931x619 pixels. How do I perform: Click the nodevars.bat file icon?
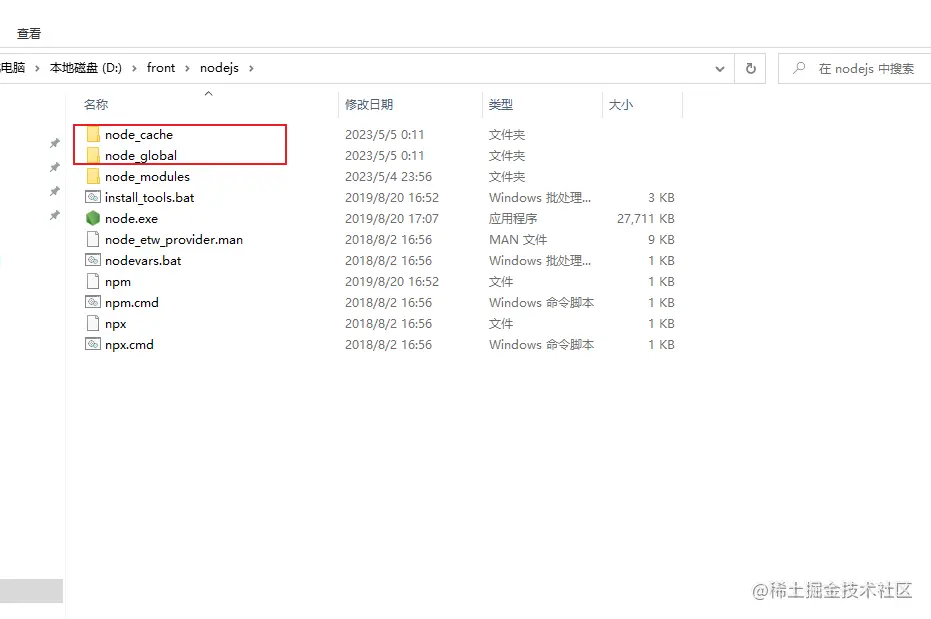tap(93, 260)
